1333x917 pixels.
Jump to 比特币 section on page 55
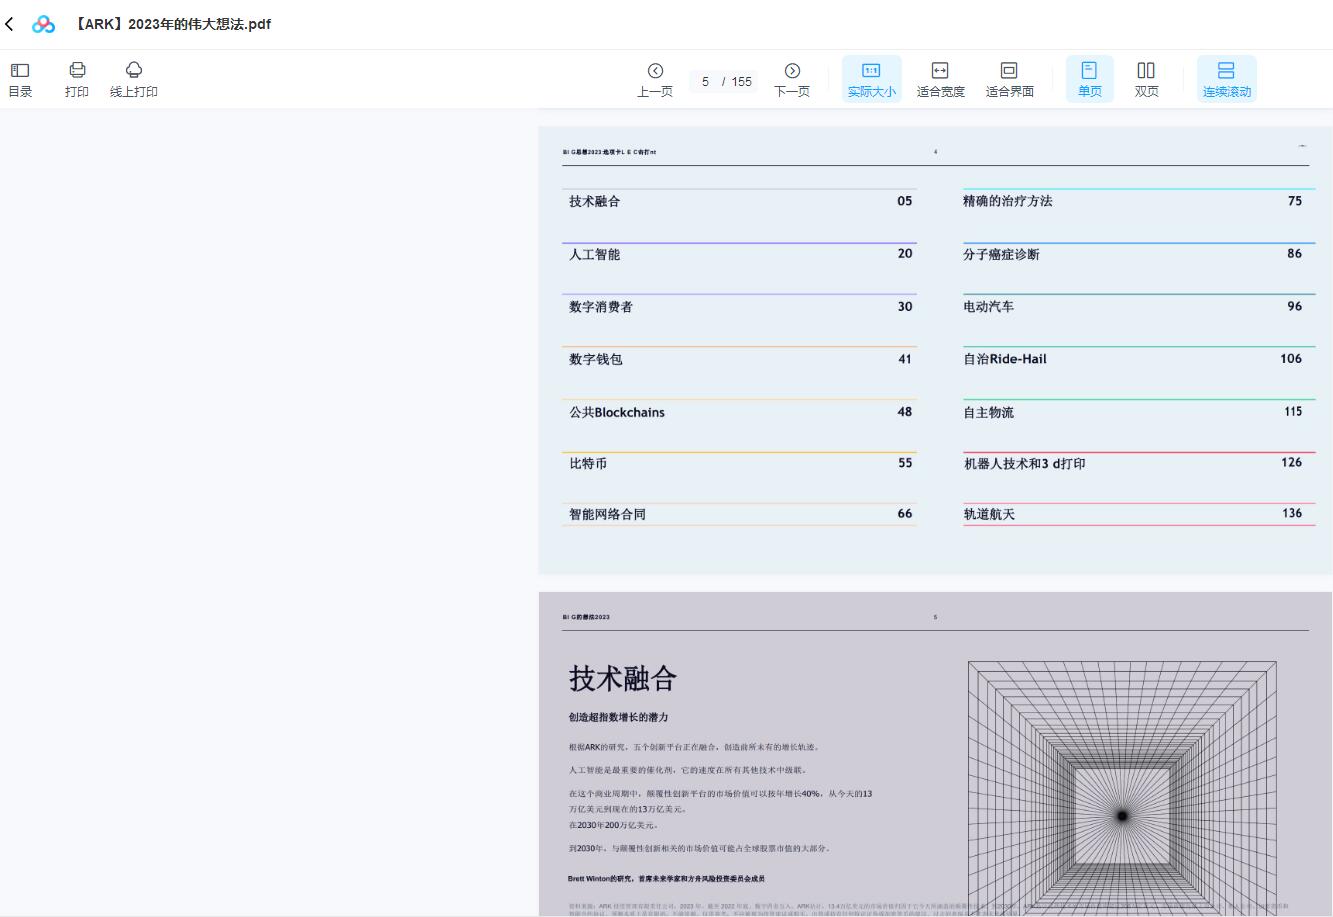[x=588, y=464]
